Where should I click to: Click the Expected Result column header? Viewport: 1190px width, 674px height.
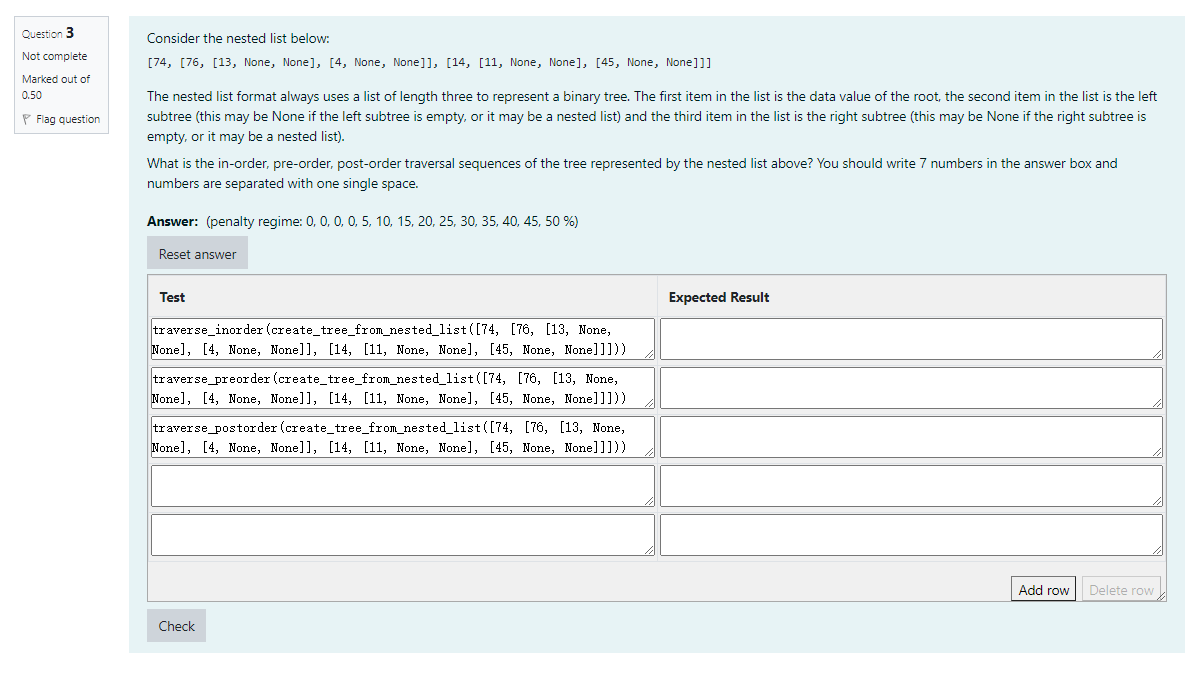(719, 298)
